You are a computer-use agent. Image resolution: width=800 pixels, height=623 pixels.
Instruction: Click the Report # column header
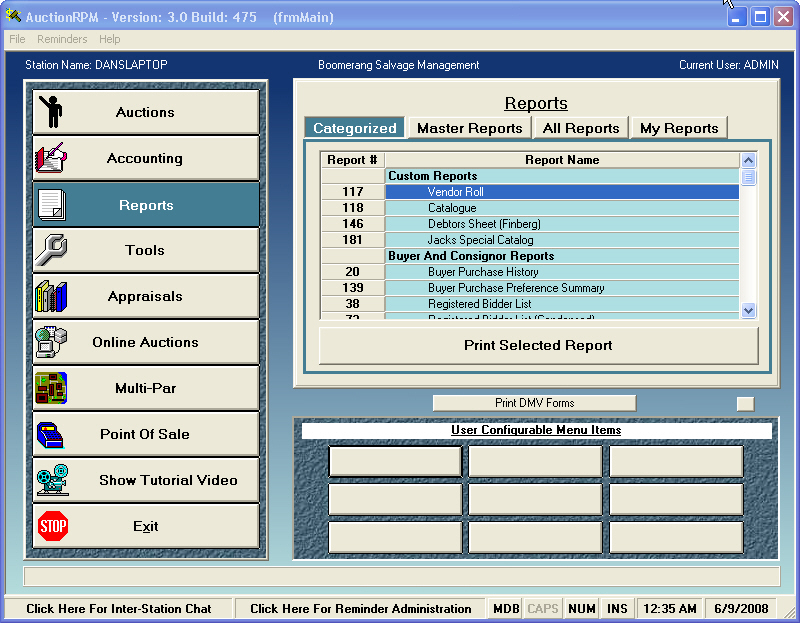pos(353,160)
